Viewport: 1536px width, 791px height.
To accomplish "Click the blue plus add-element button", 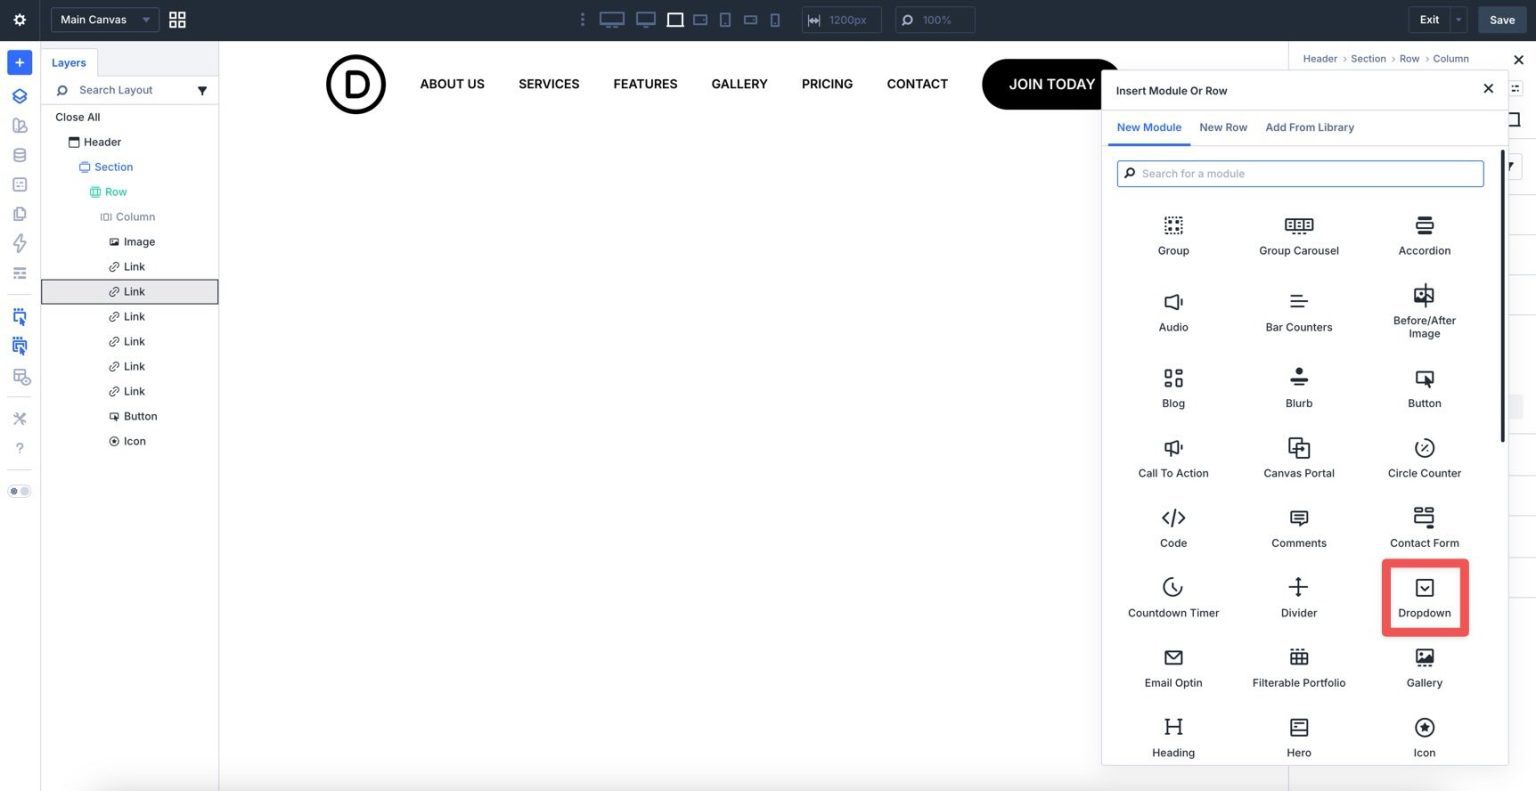I will pos(19,62).
